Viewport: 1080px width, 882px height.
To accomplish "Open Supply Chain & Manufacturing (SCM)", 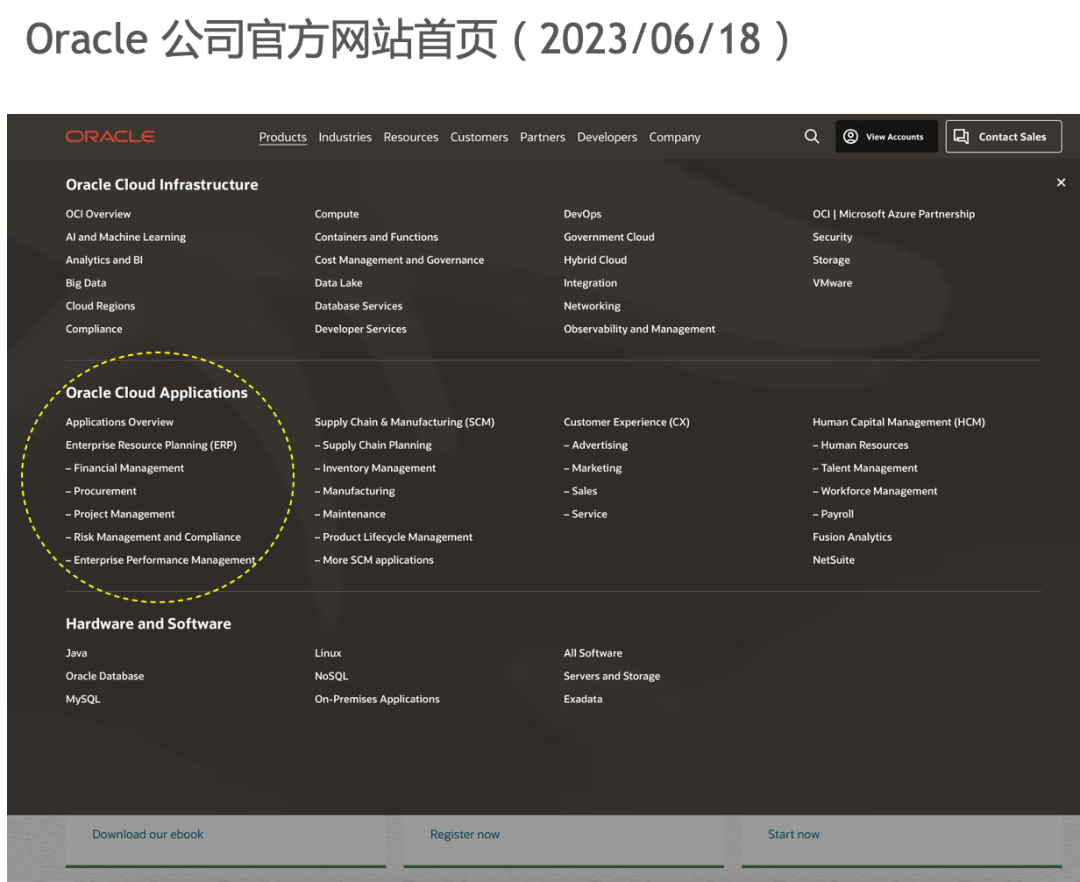I will coord(405,422).
